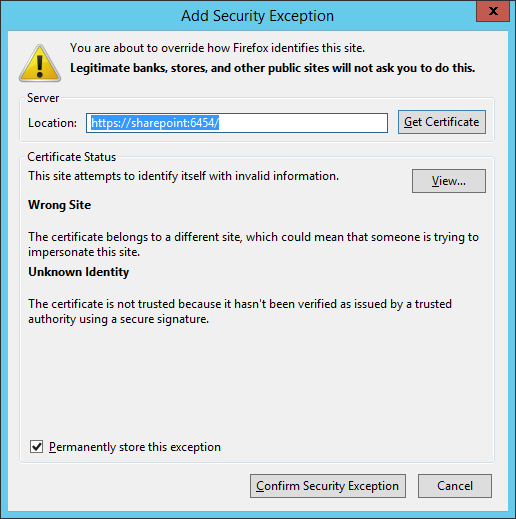Uncheck the permanently store exception checkbox
This screenshot has height=519, width=516.
coord(36,446)
